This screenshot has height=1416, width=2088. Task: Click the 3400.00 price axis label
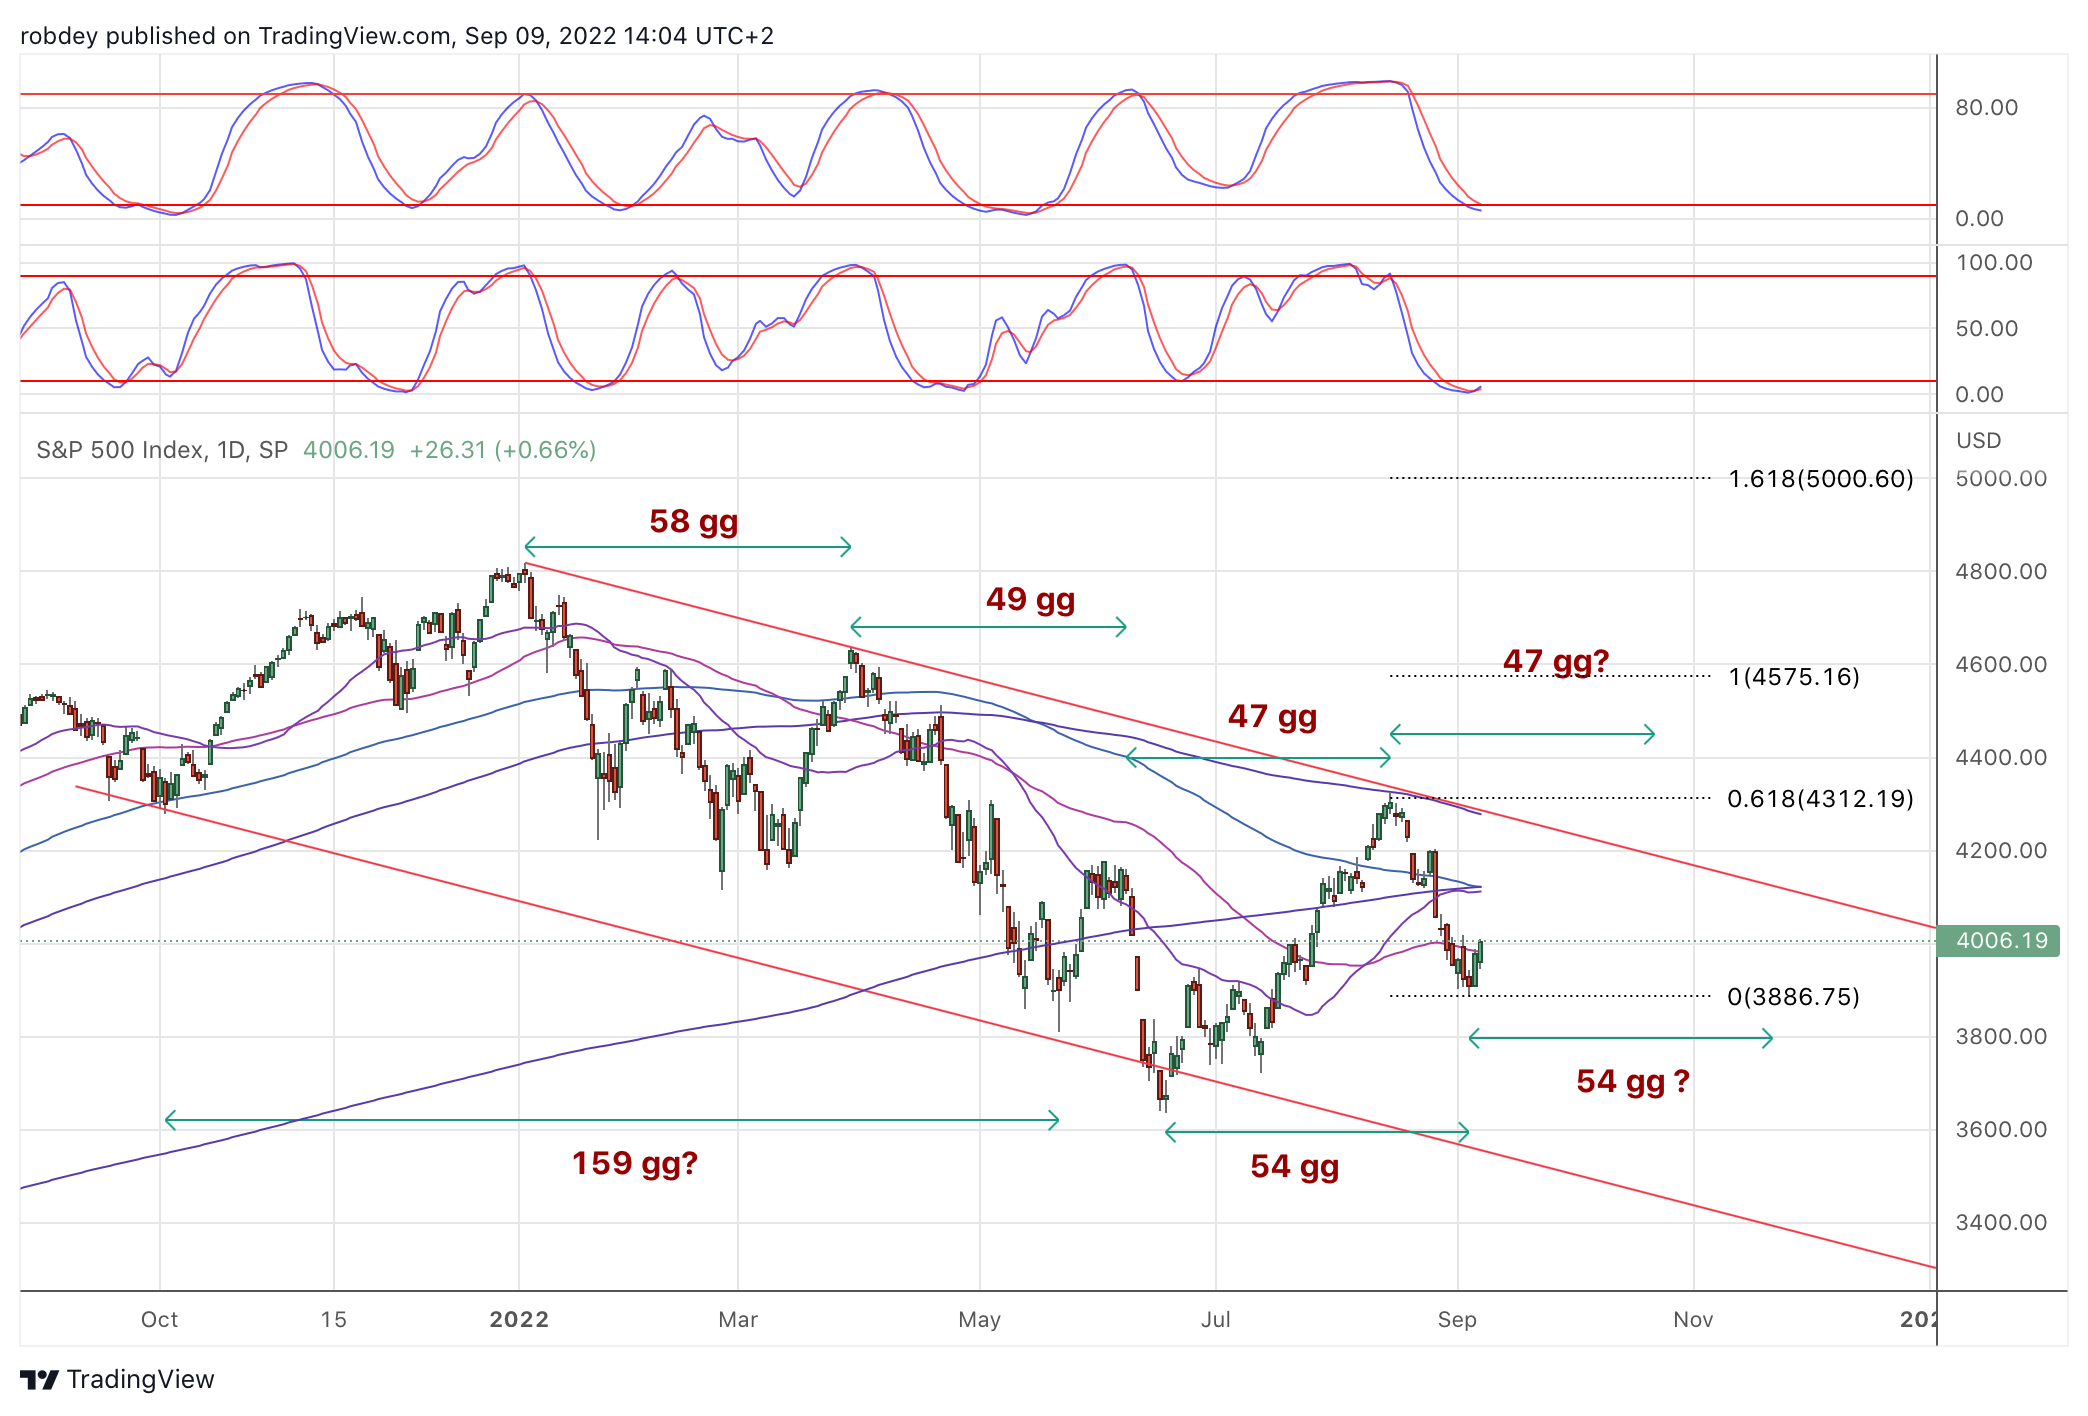coord(2002,1223)
